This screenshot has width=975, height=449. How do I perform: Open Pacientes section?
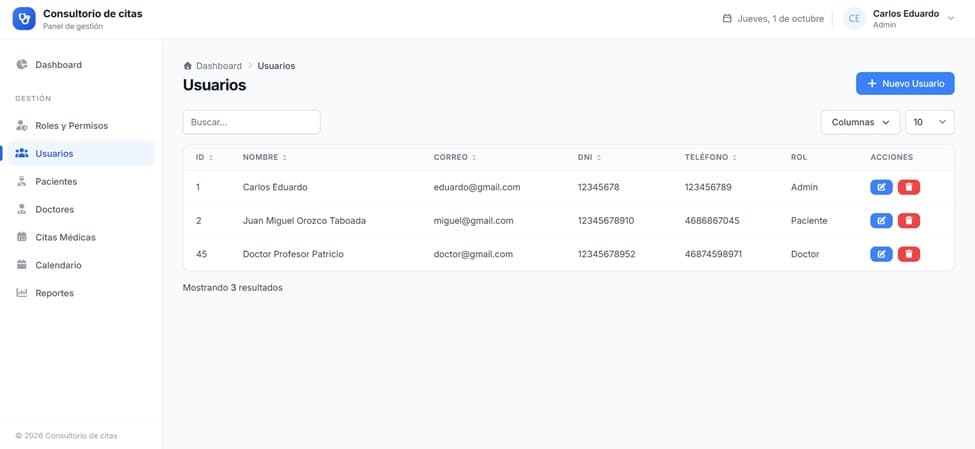pos(80,181)
